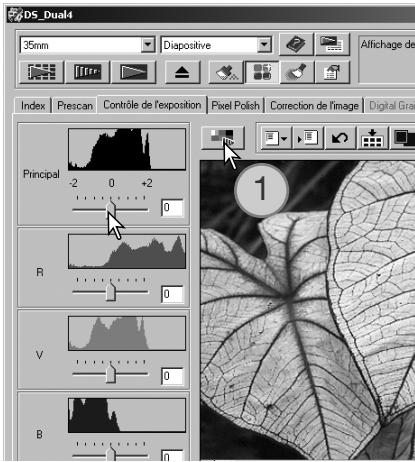415x462 pixels.
Task: Click the Principal histogram display
Action: tap(127, 150)
